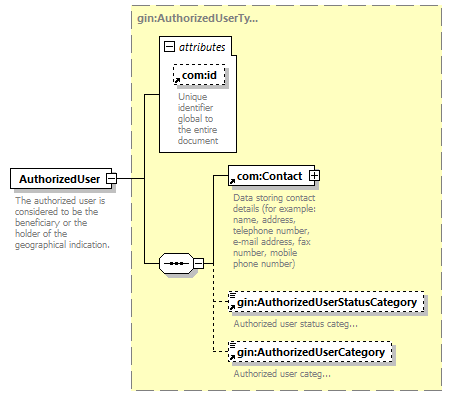Click the attributes heading text
This screenshot has height=396, width=452.
(202, 47)
